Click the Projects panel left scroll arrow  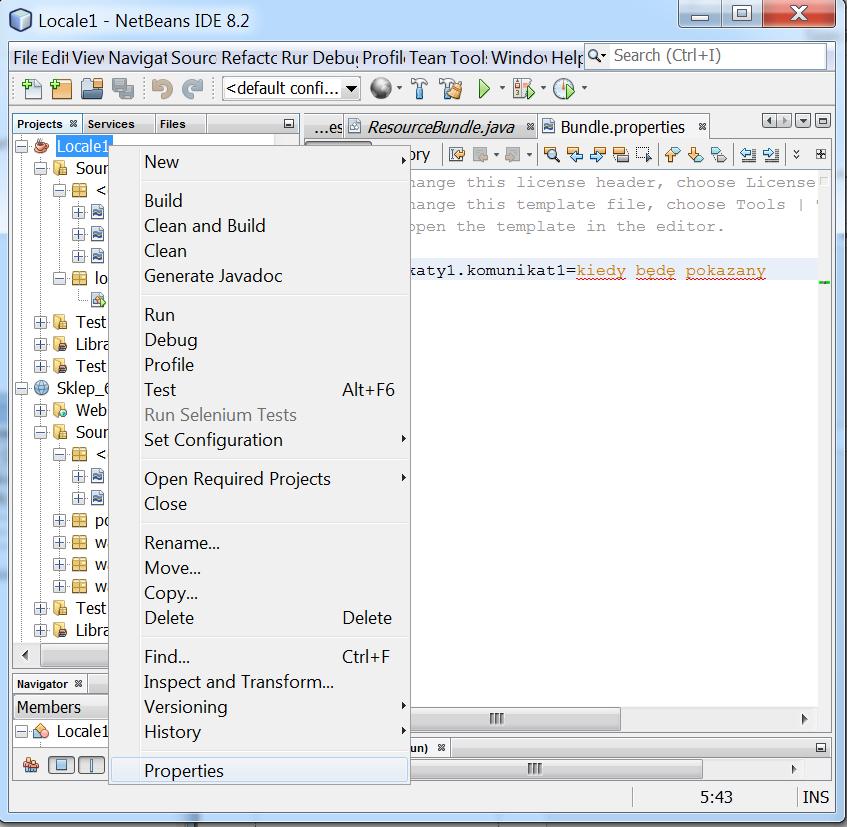(x=25, y=655)
